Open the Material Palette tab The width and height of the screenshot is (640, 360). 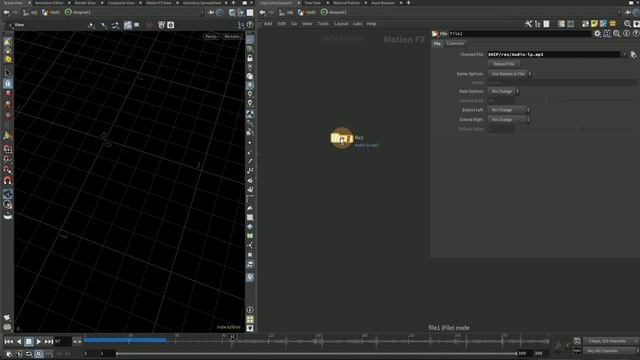tap(346, 2)
